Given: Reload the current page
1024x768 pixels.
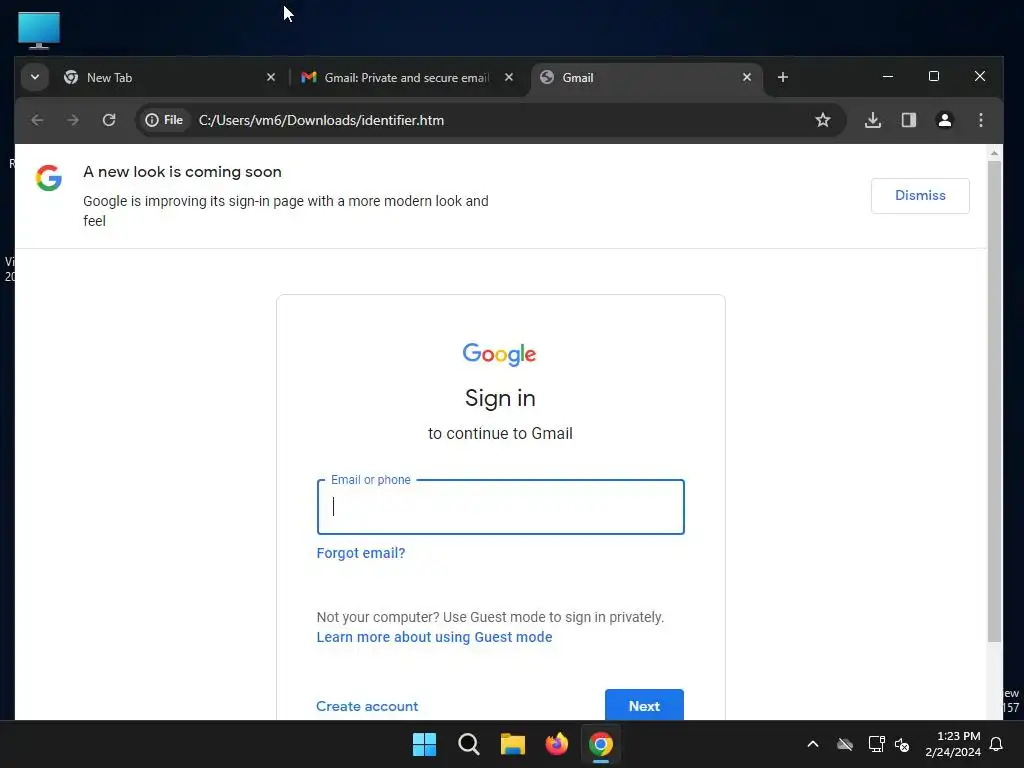Looking at the screenshot, I should click(x=109, y=120).
